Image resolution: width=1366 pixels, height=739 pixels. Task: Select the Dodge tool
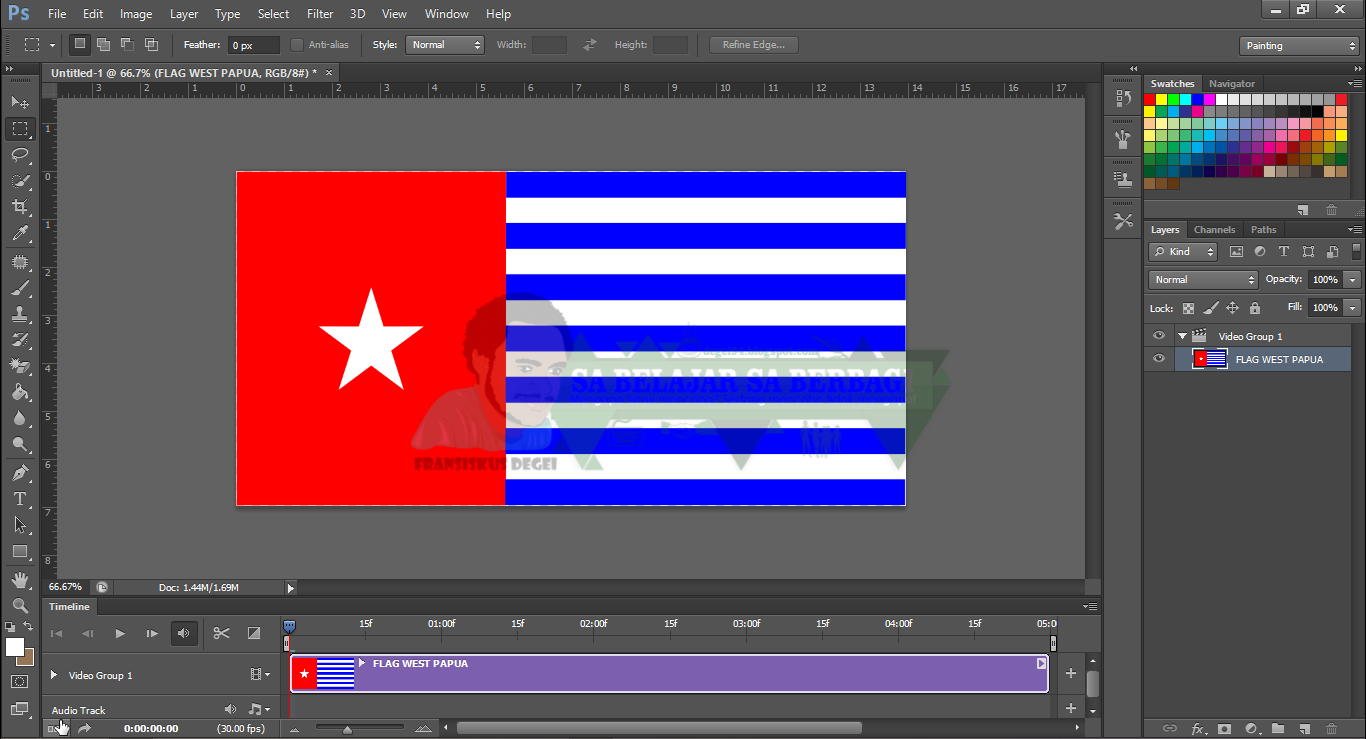tap(20, 444)
